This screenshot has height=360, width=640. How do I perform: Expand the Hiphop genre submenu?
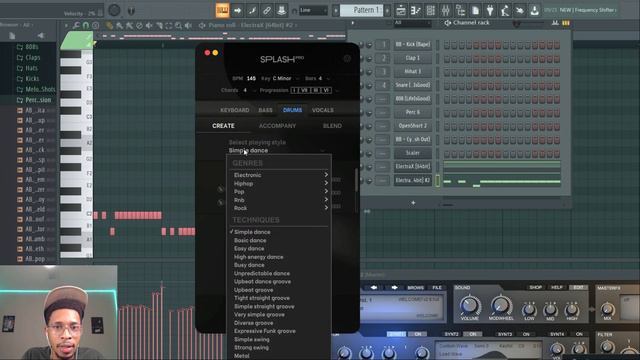[x=280, y=183]
